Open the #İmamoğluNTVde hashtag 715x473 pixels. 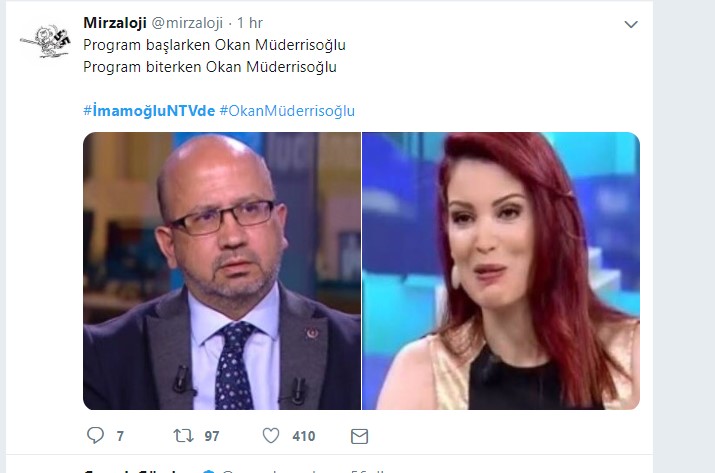pyautogui.click(x=149, y=110)
